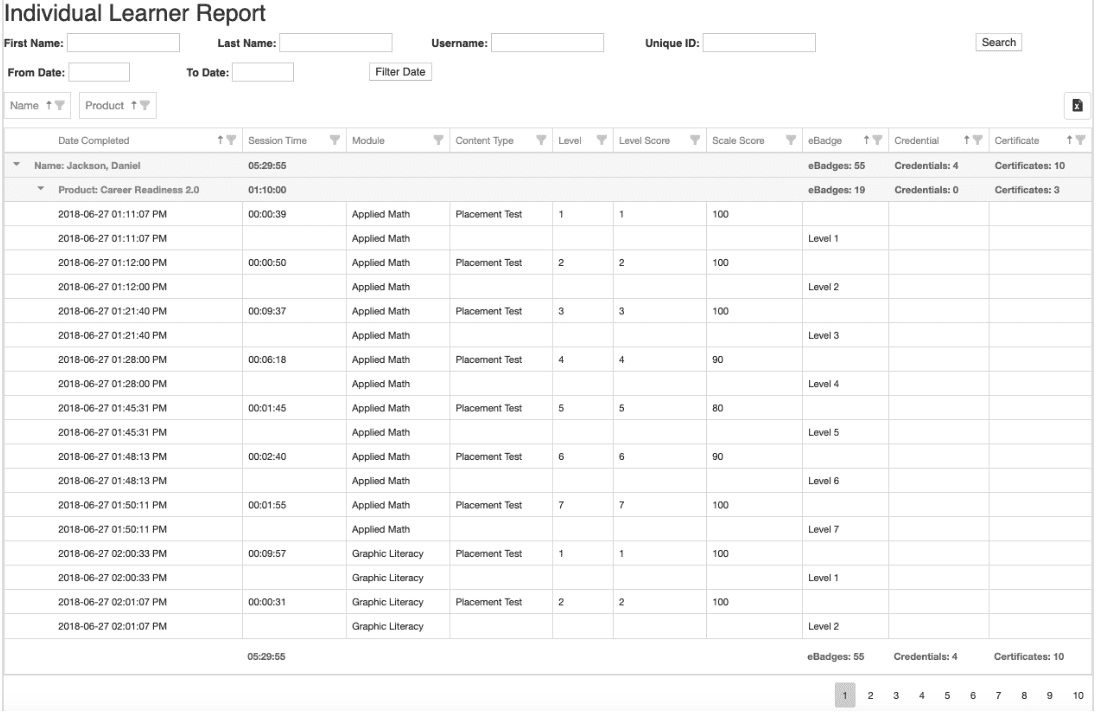Click the First Name input field

pos(123,42)
